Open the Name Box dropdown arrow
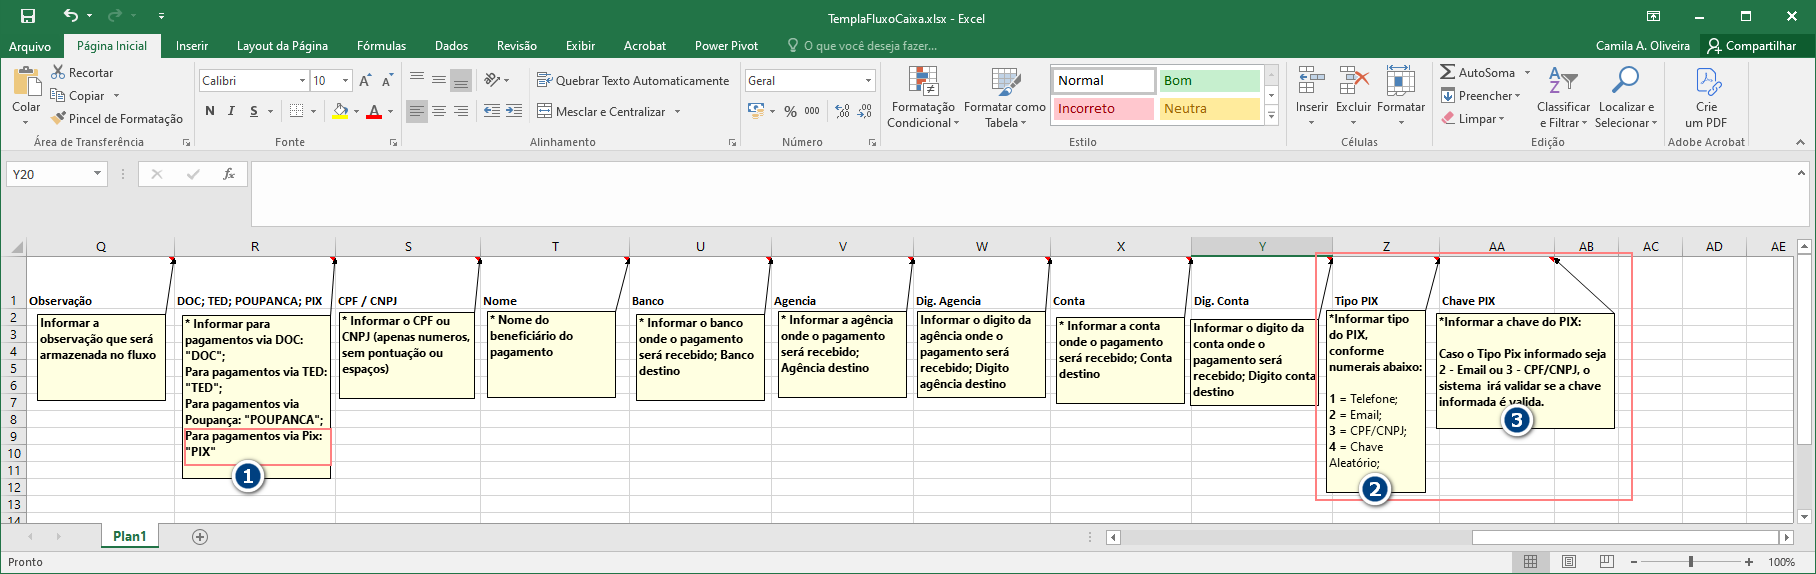1816x574 pixels. tap(97, 174)
